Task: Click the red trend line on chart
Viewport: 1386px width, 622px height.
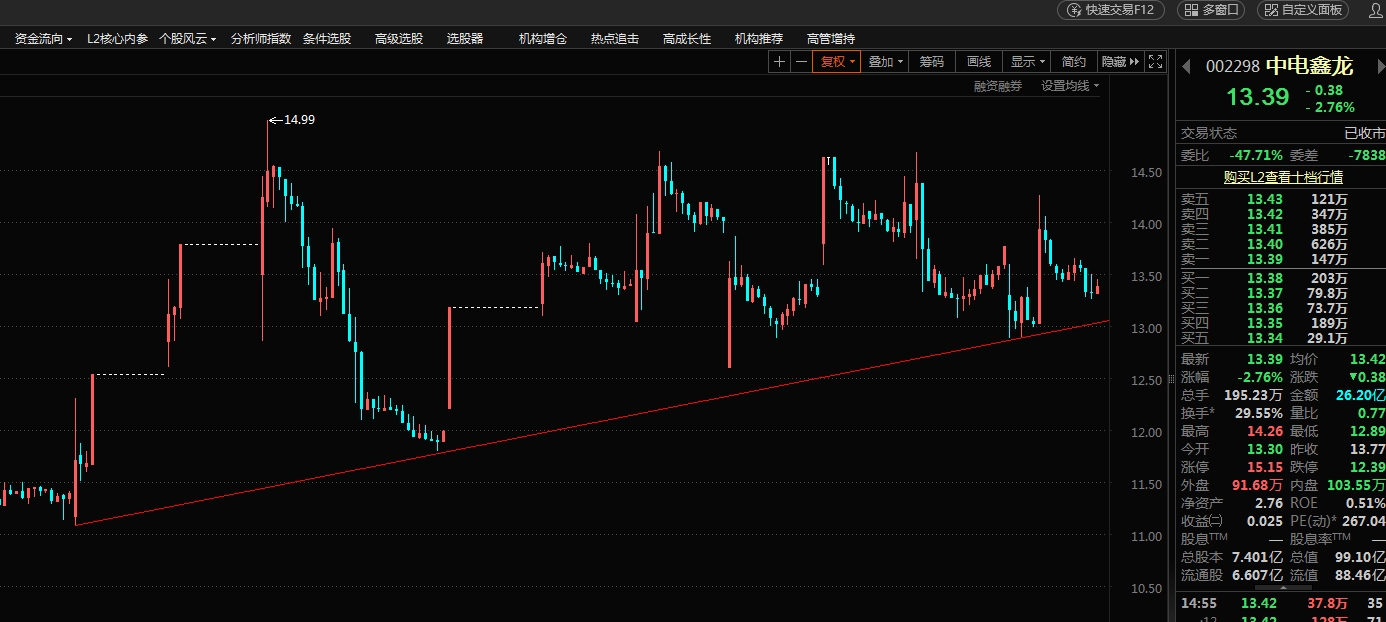Action: coord(590,422)
